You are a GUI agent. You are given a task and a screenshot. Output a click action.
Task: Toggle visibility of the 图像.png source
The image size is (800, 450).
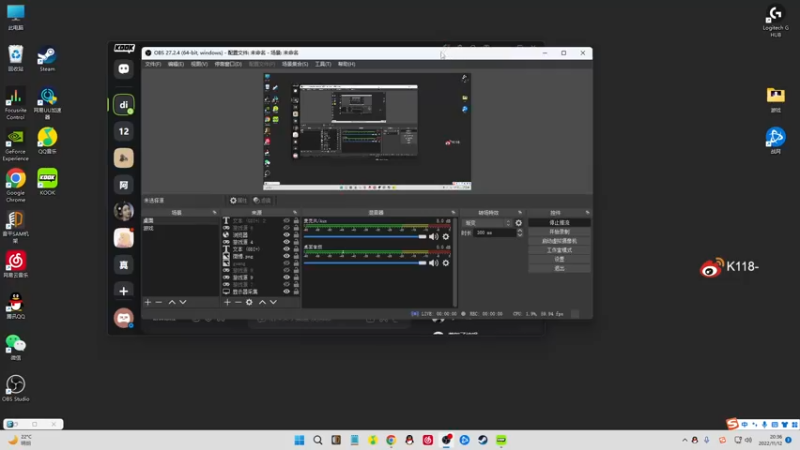[286, 256]
